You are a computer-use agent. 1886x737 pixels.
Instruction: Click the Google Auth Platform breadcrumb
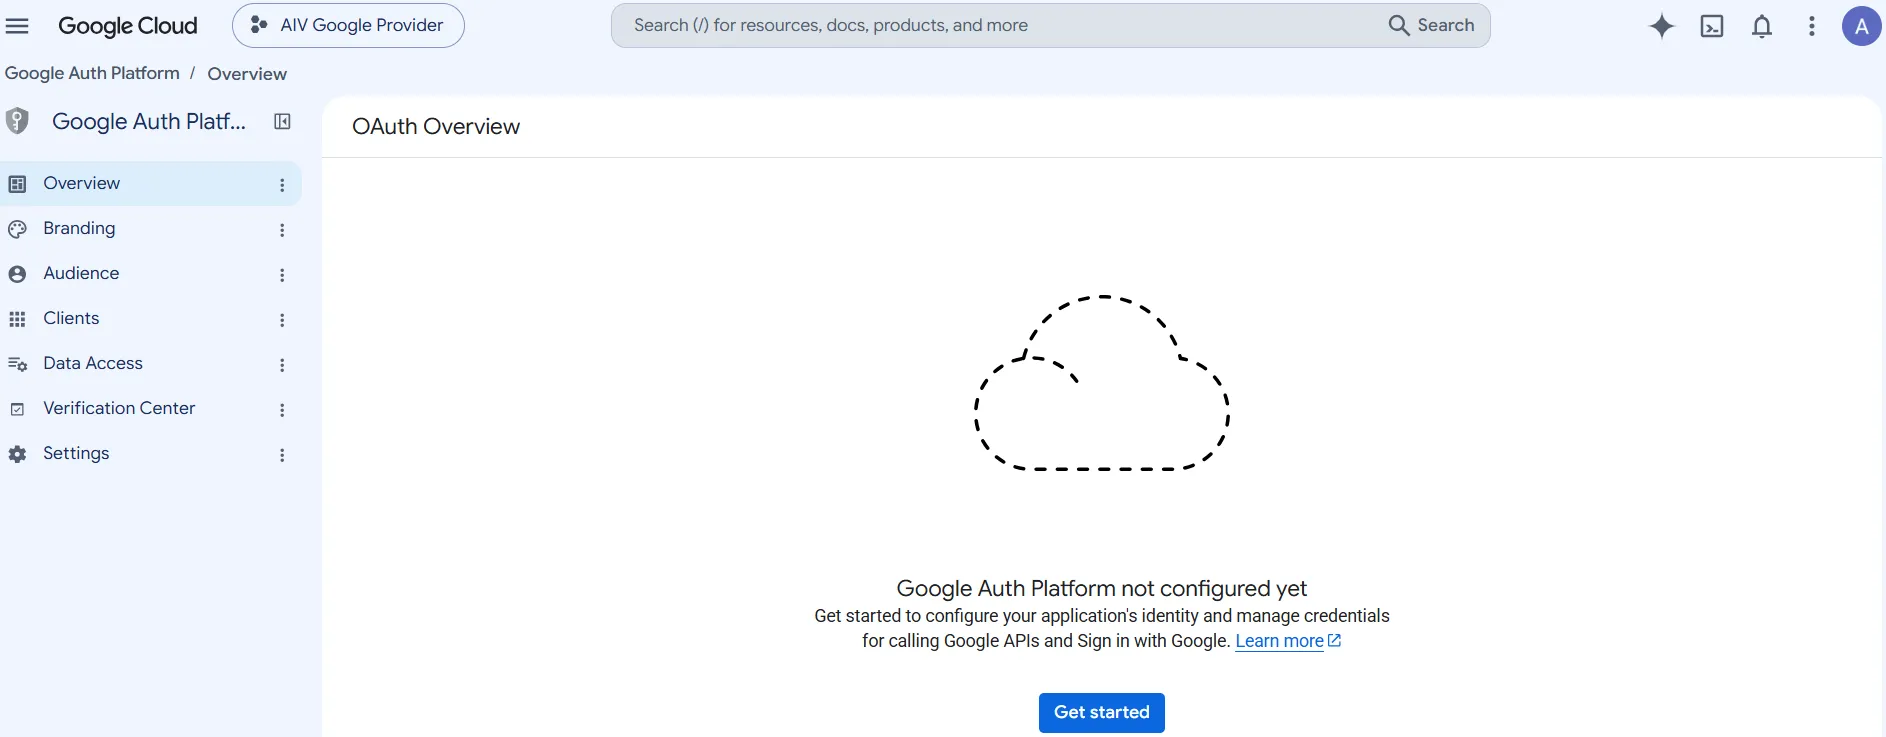pos(92,73)
